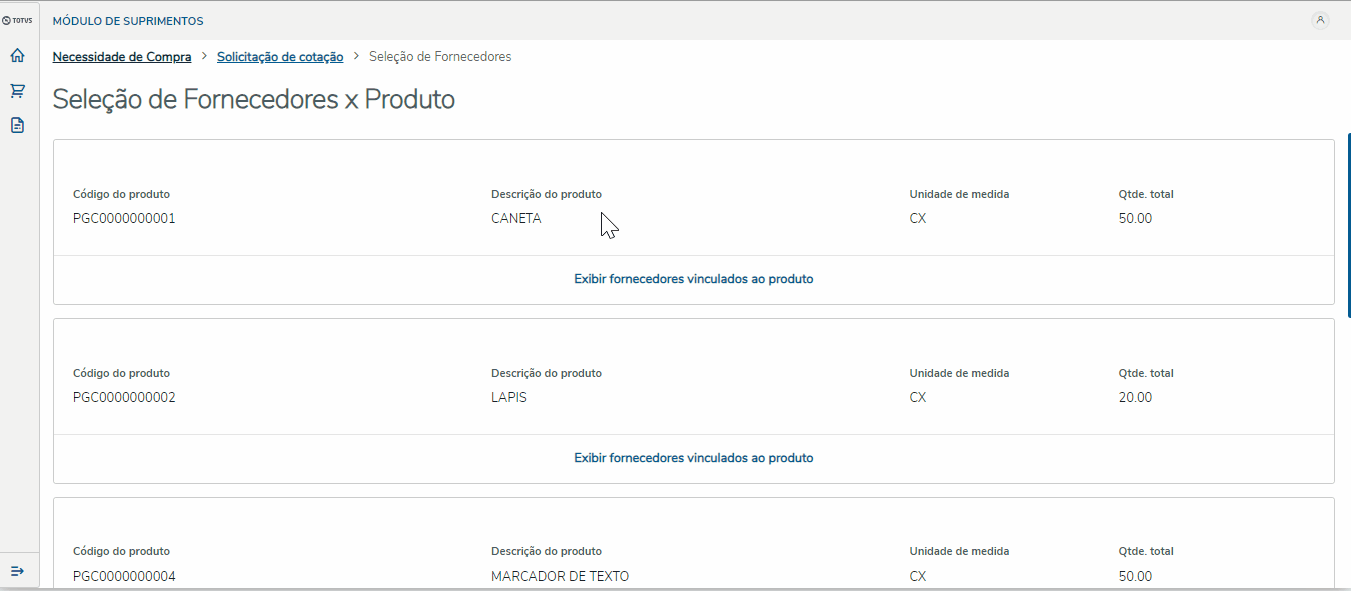Select the Seleção de Fornecedores breadcrumb item
The height and width of the screenshot is (591, 1351).
pos(440,57)
